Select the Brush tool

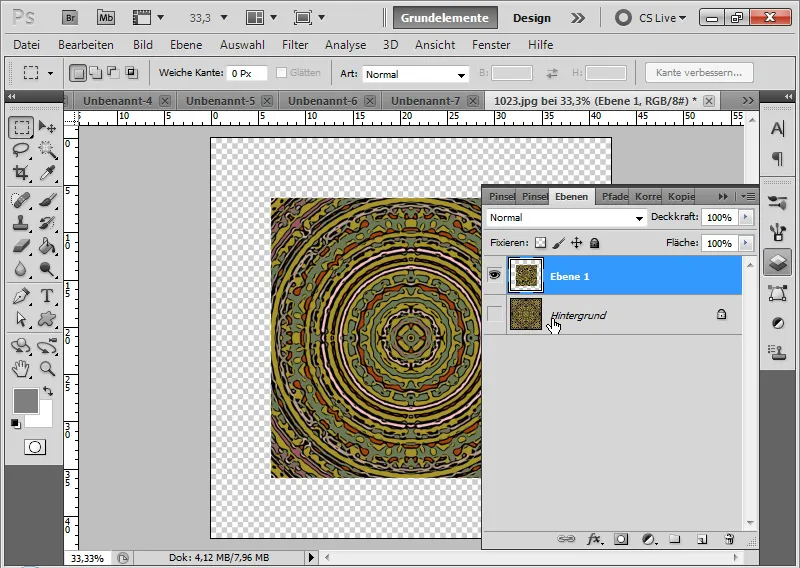coord(47,200)
